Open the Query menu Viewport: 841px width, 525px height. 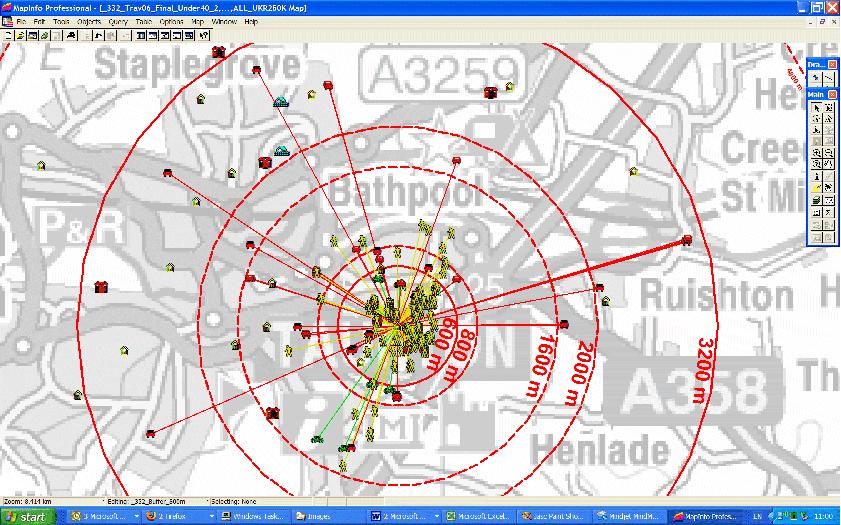click(118, 22)
